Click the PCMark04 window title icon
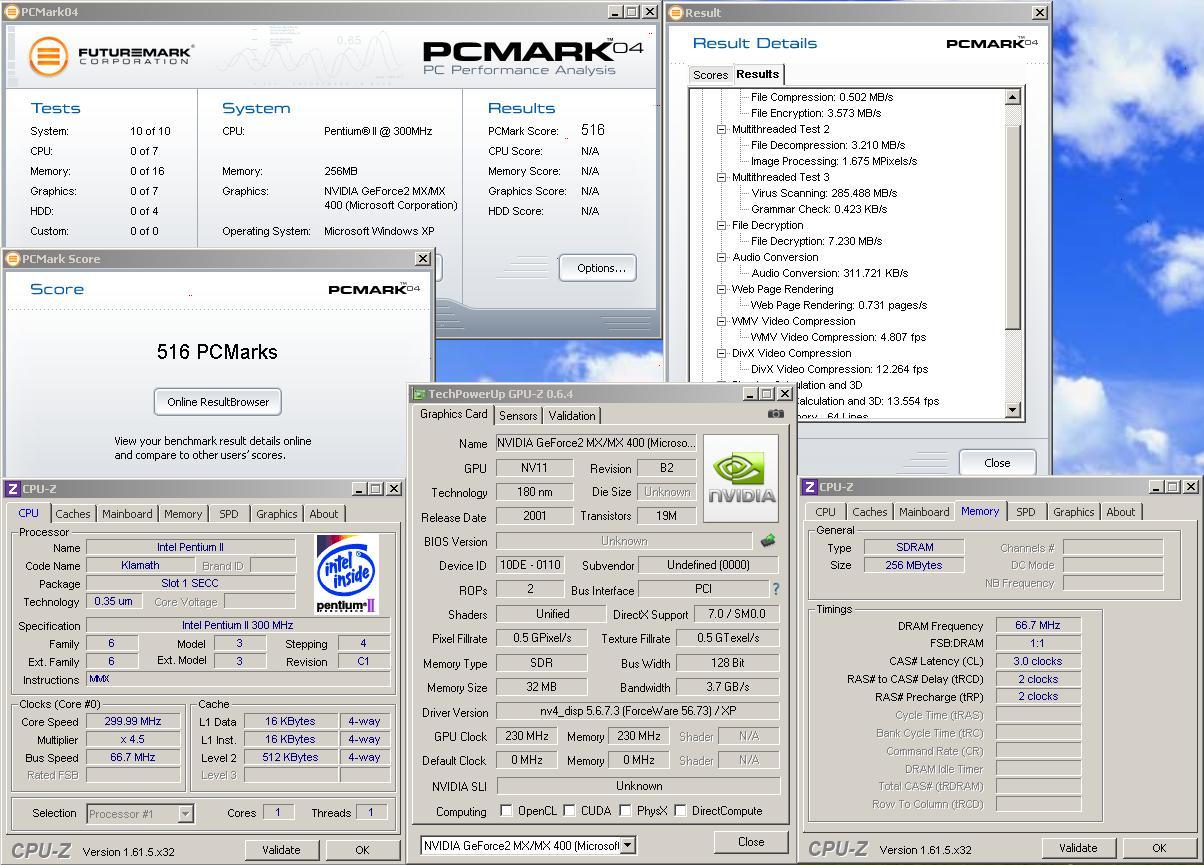Image resolution: width=1204 pixels, height=865 pixels. [10, 12]
